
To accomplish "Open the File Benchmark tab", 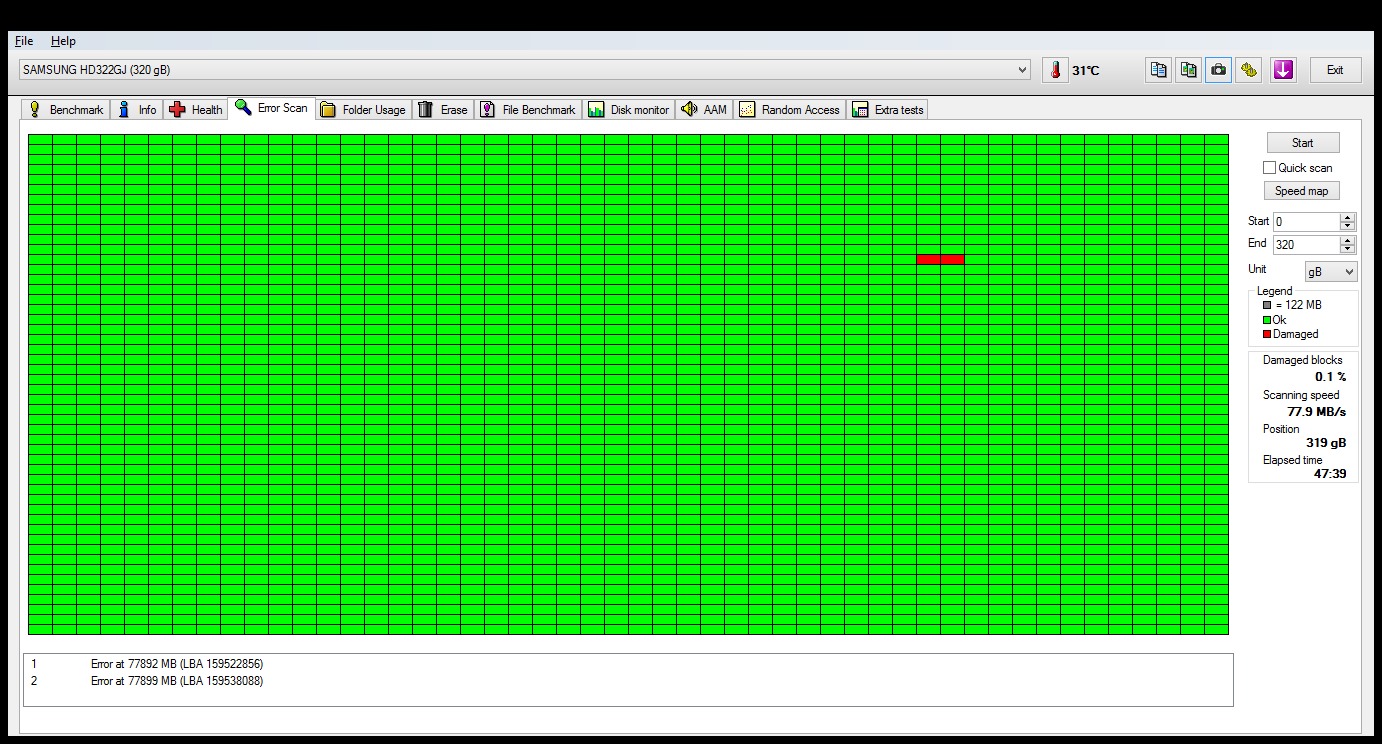I will click(527, 110).
